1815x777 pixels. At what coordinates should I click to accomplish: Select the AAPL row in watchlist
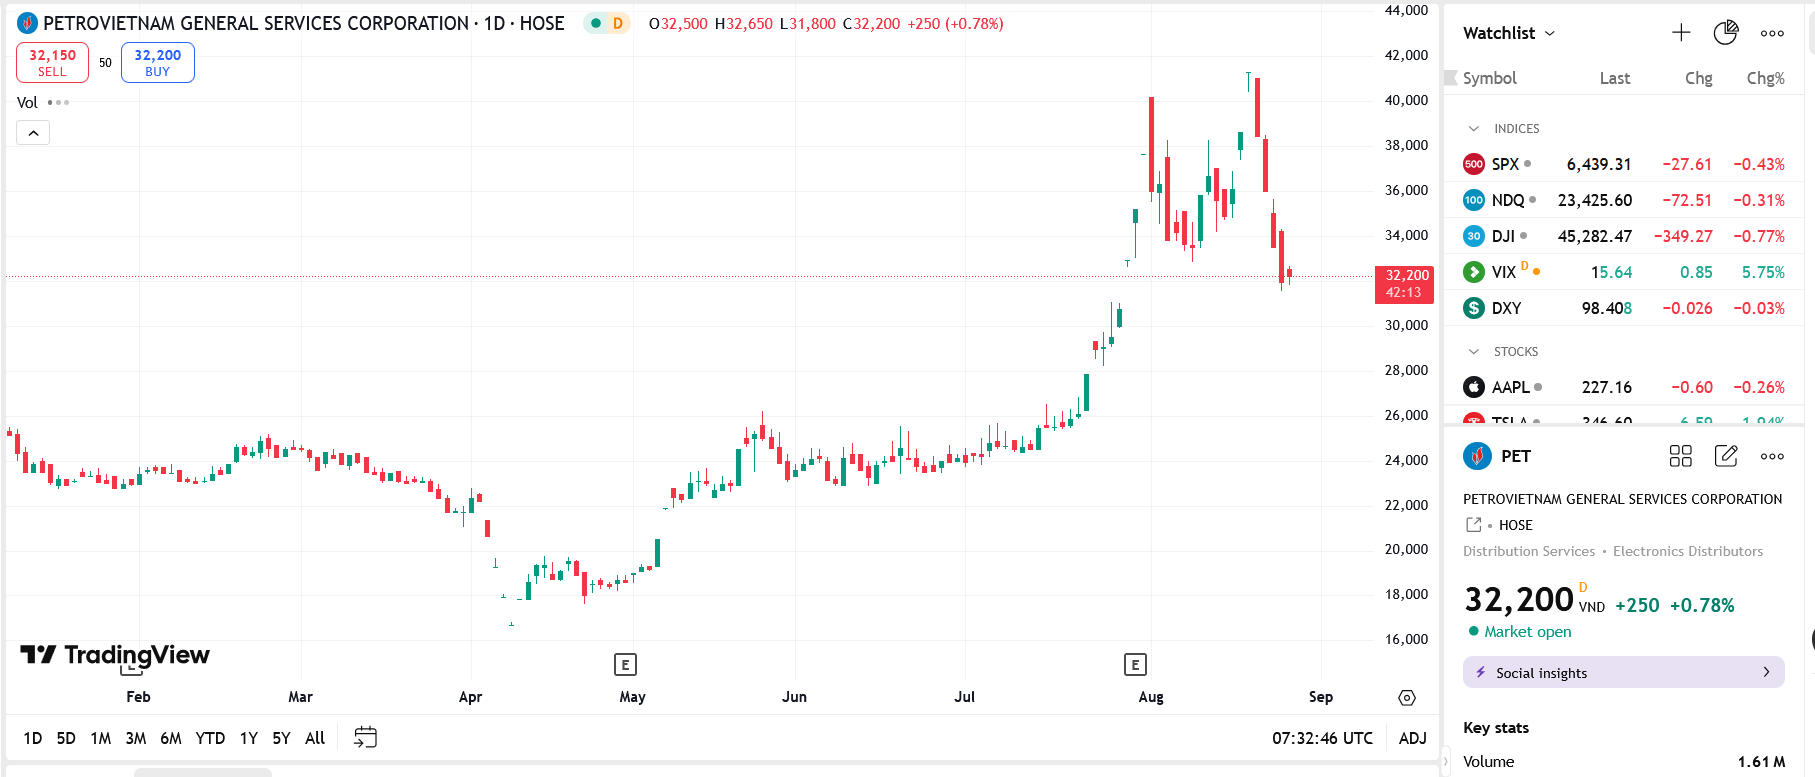pyautogui.click(x=1624, y=387)
